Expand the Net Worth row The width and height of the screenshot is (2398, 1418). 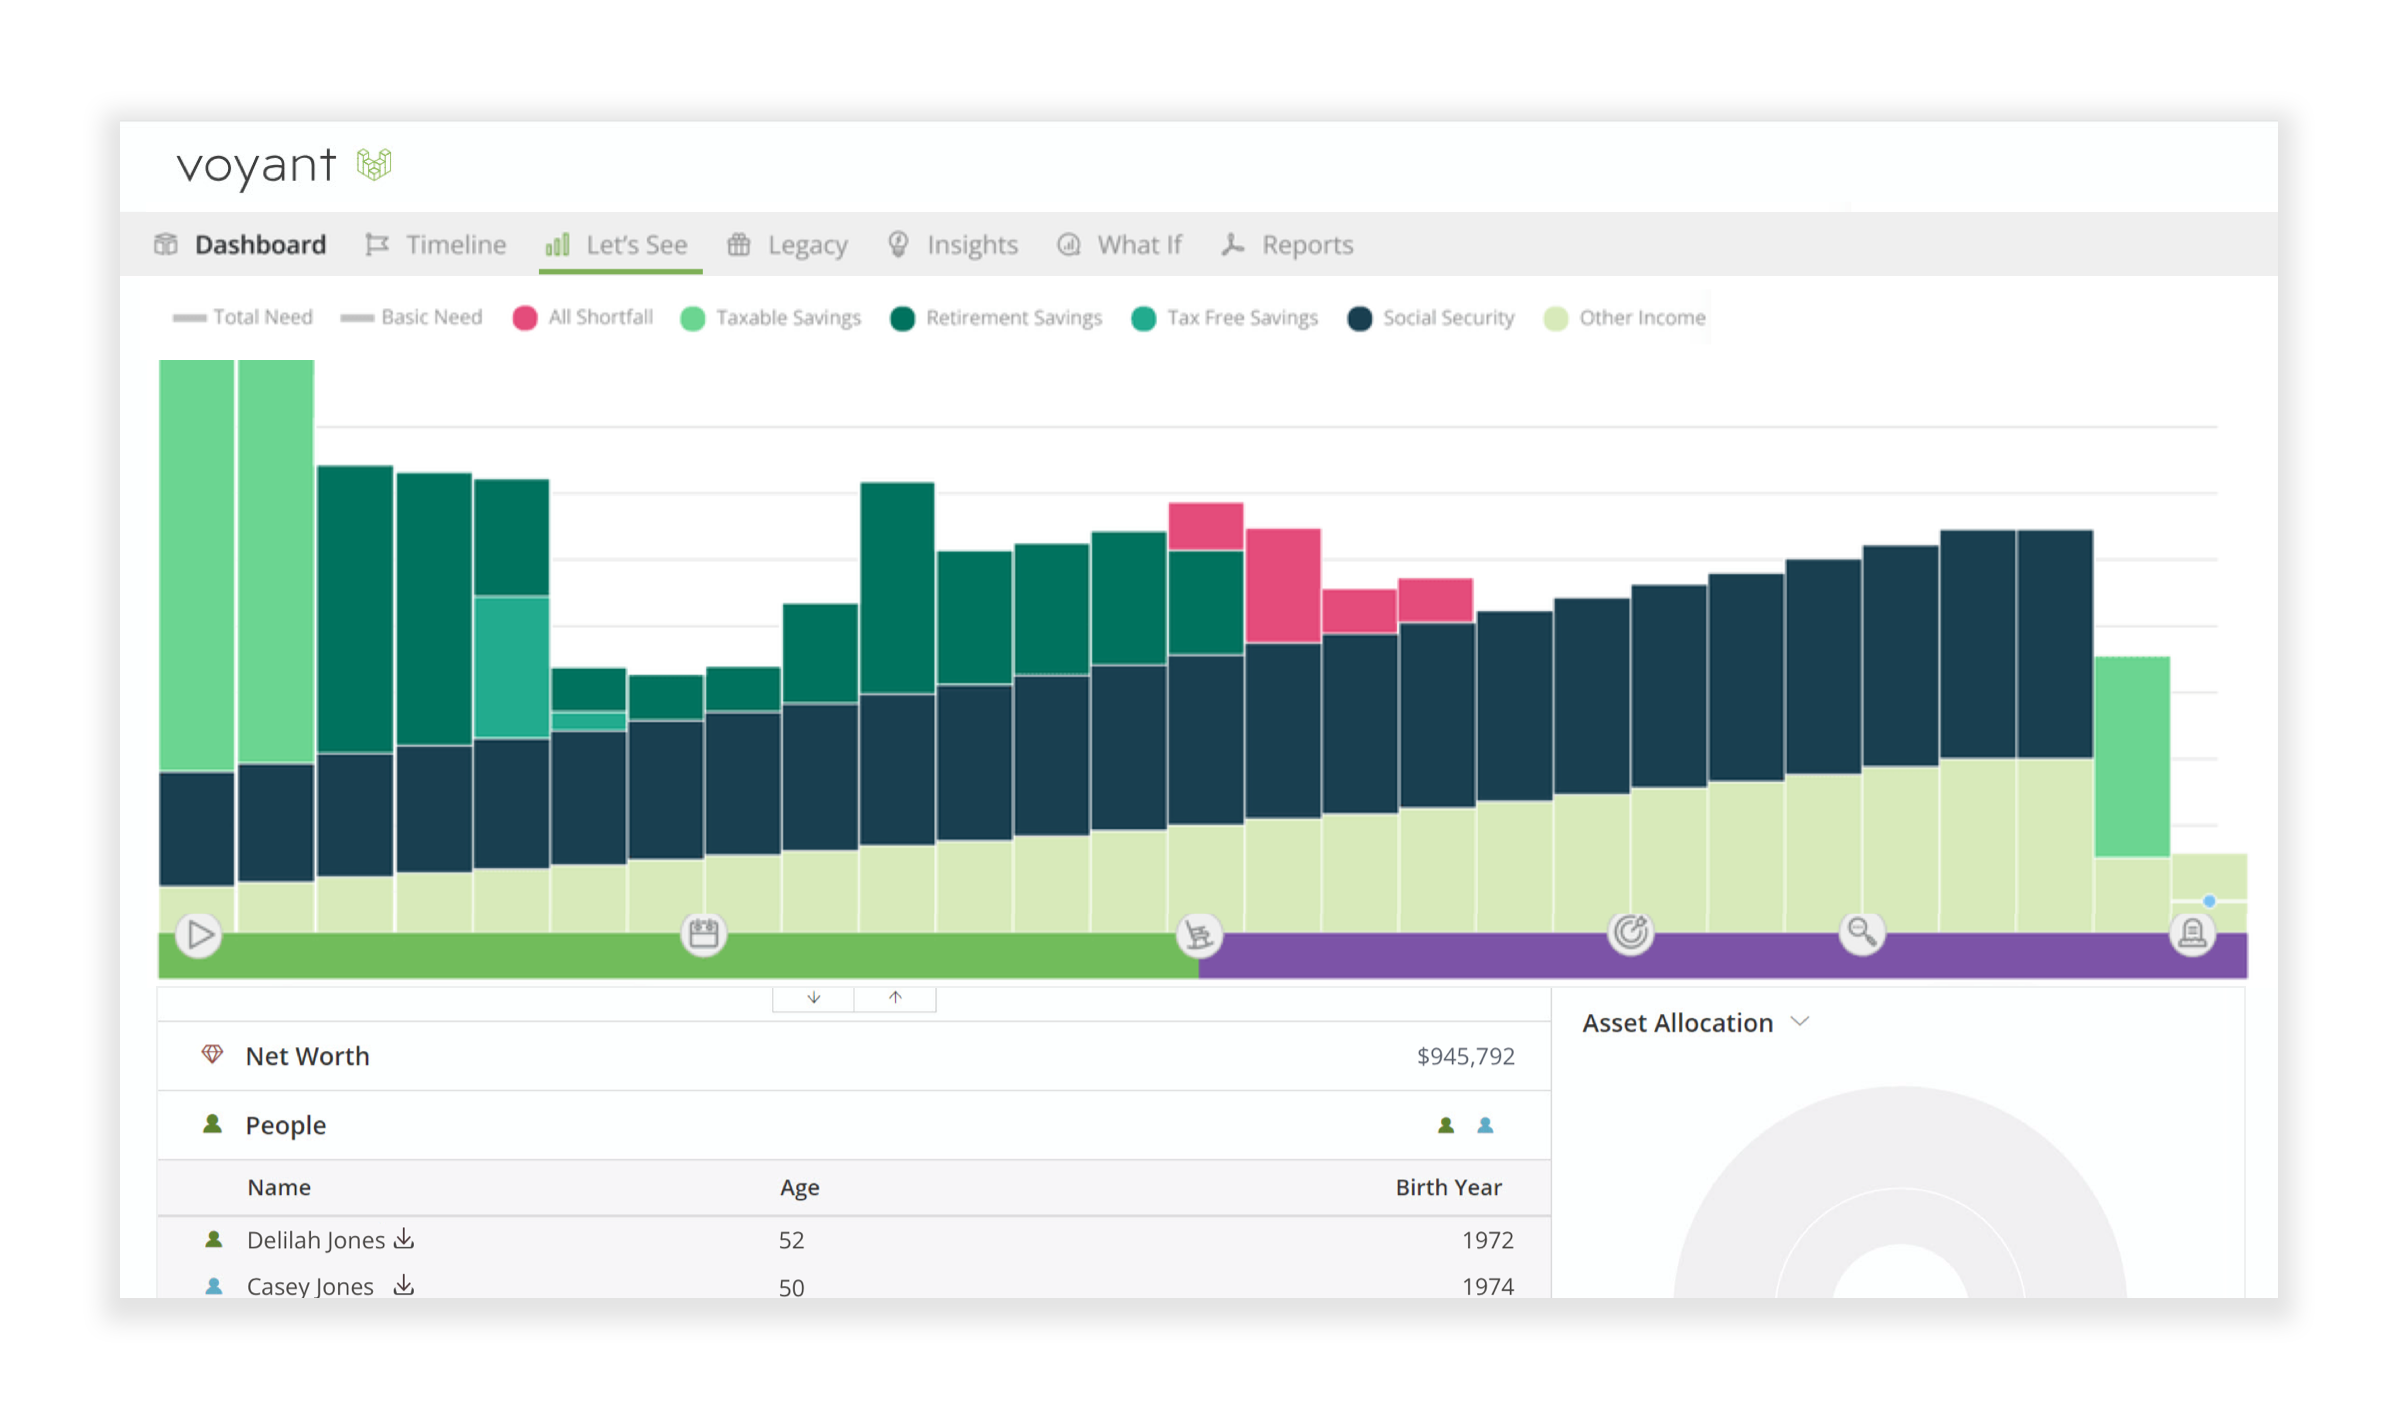coord(854,1056)
